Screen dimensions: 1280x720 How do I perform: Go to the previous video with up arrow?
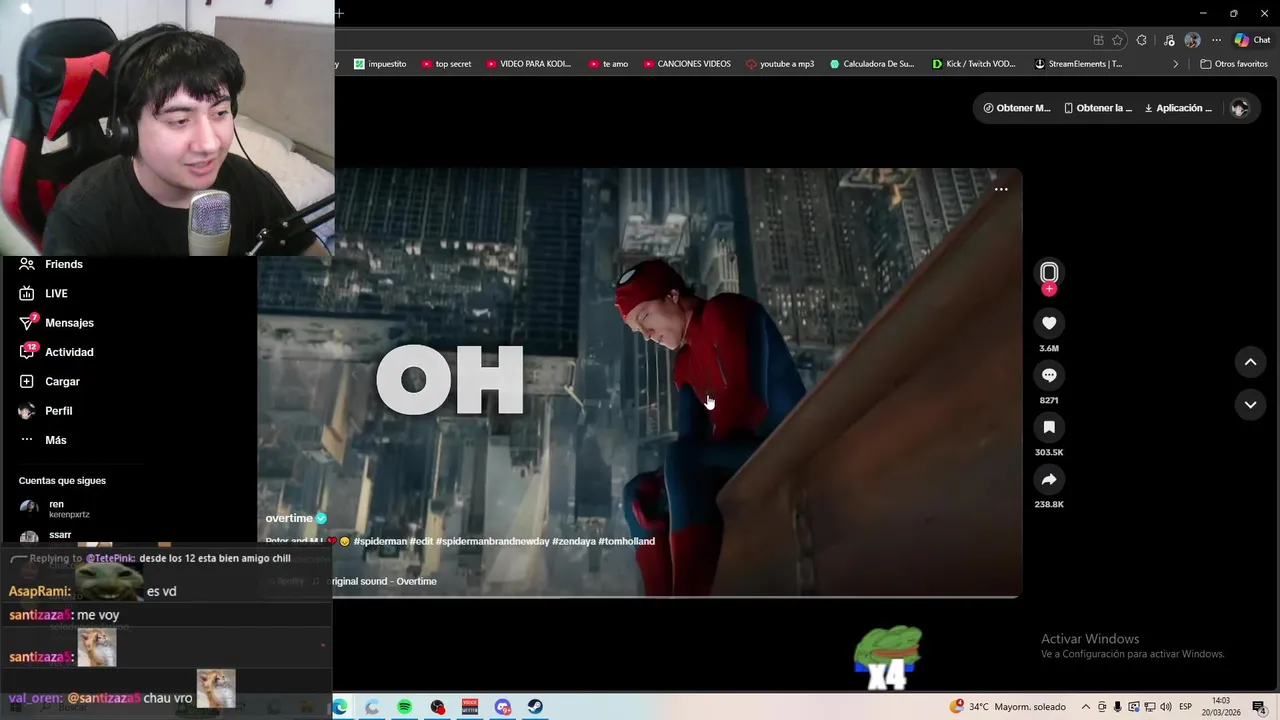point(1250,362)
